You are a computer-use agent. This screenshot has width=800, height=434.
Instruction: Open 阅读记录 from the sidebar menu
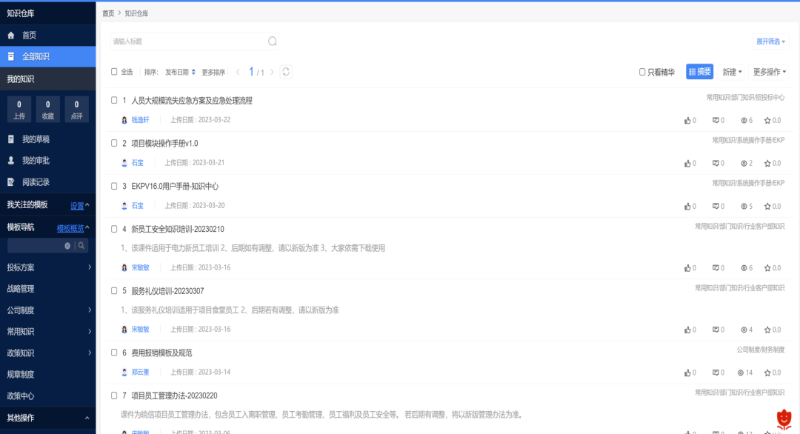coord(36,182)
